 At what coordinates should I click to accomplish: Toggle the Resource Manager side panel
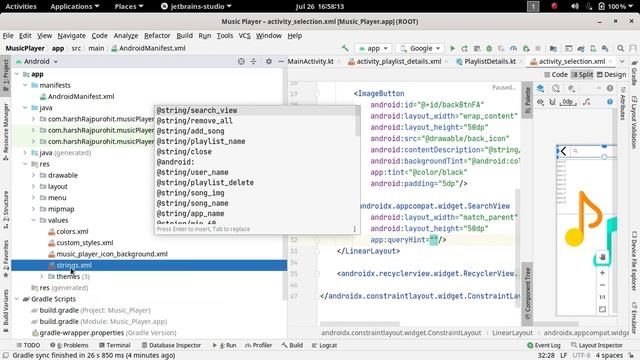pyautogui.click(x=6, y=131)
